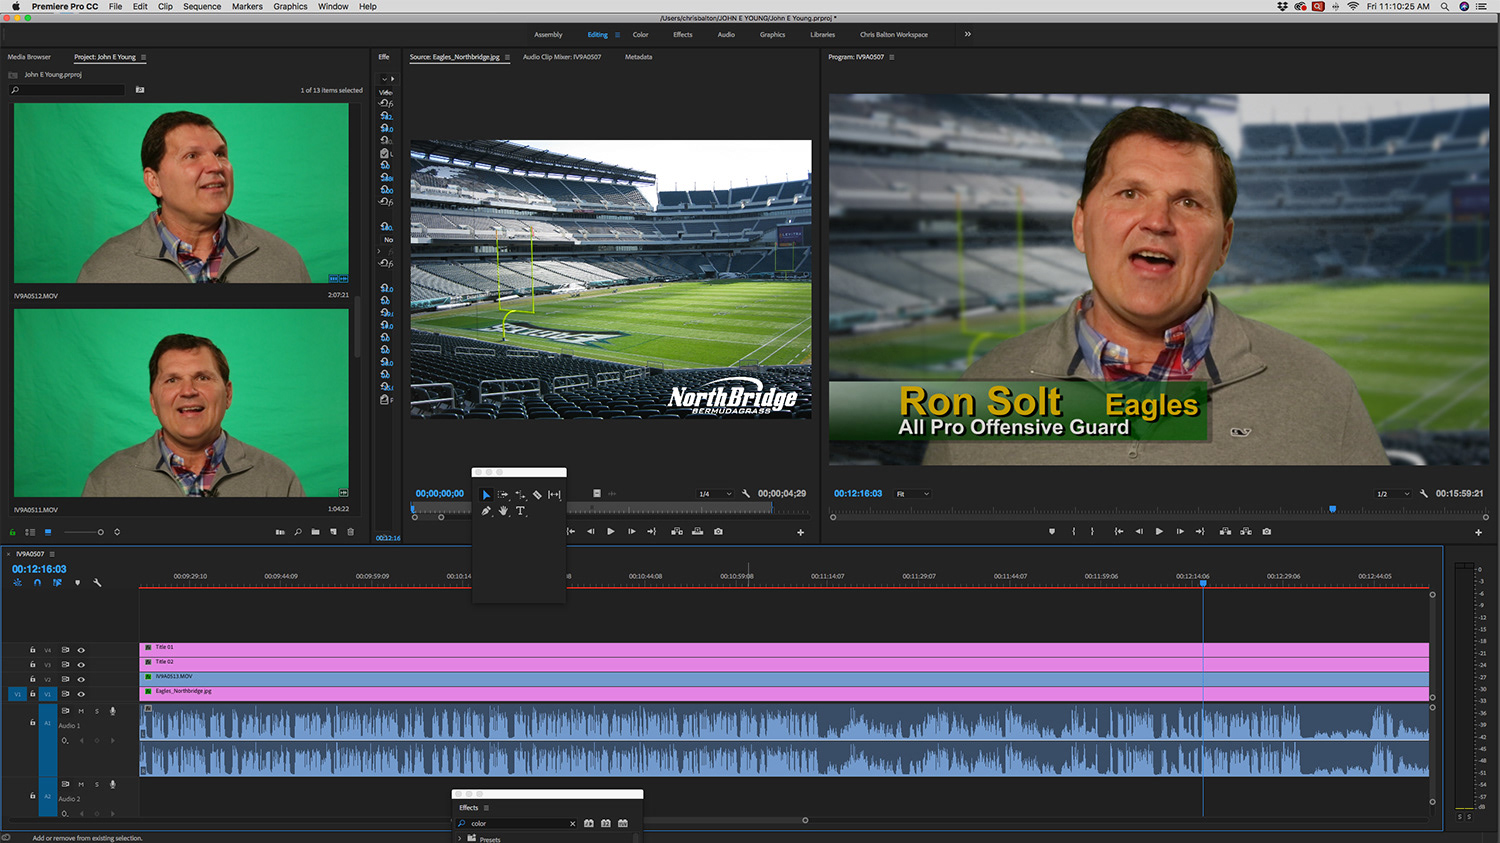Solo the Audio 2 track

coord(97,784)
